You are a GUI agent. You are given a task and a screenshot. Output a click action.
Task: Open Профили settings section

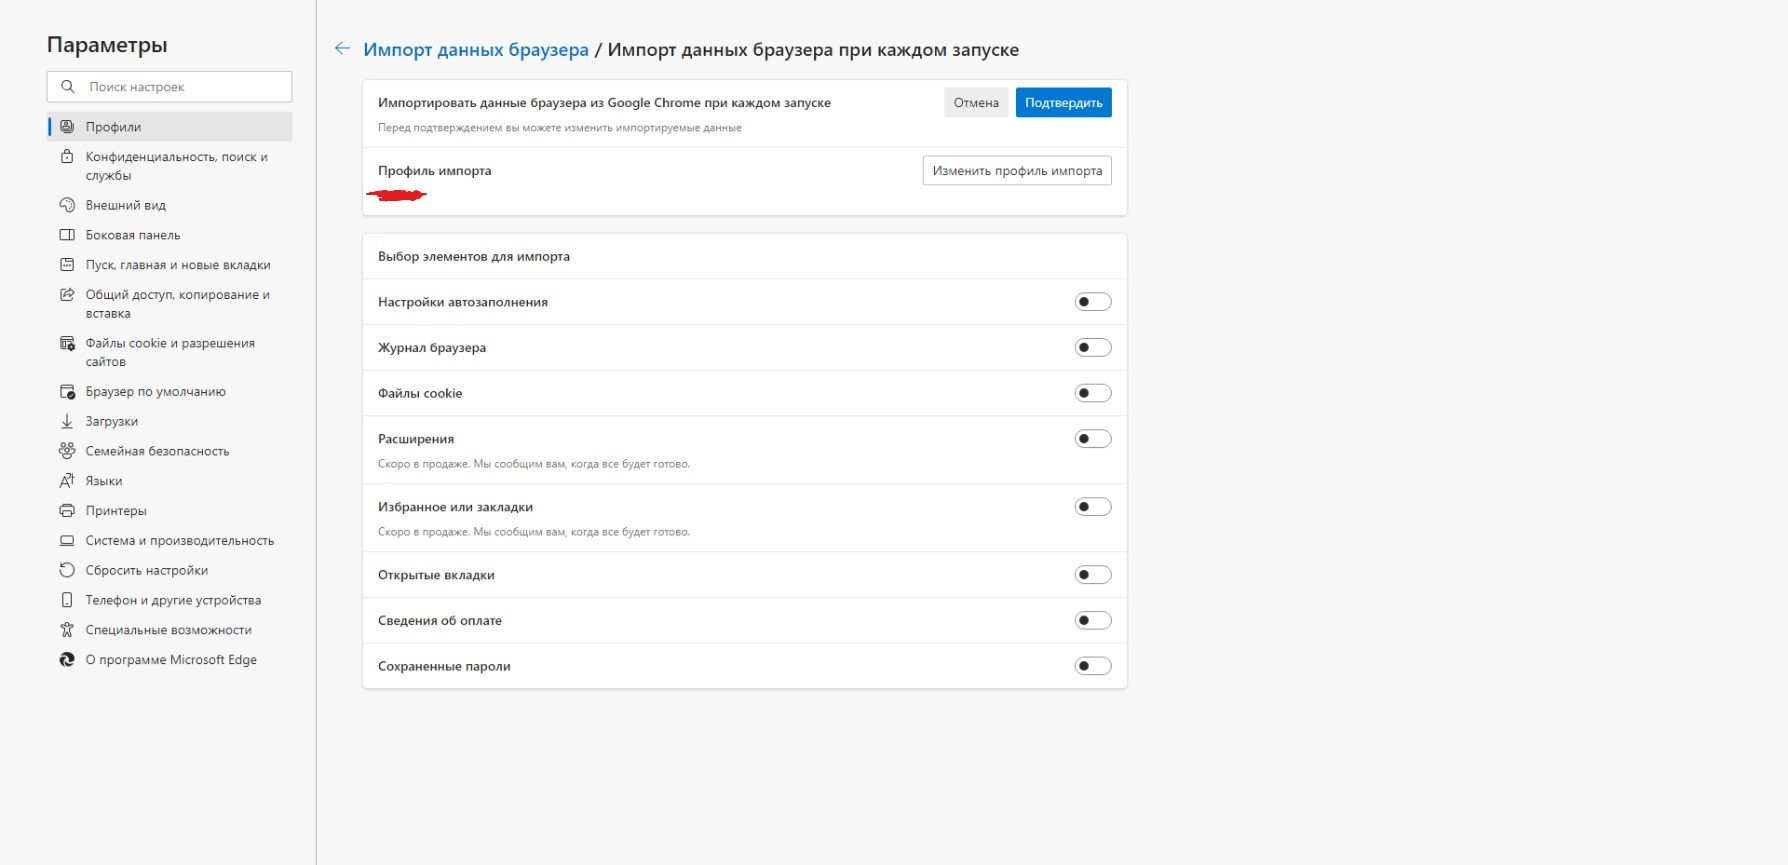pos(170,127)
